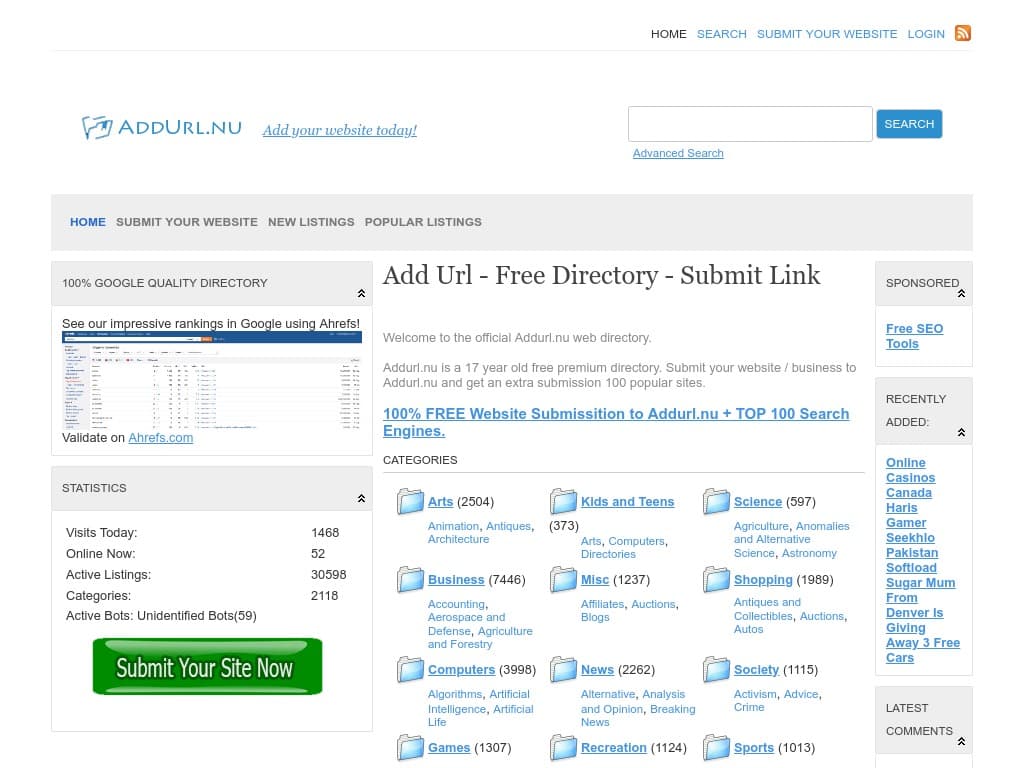The height and width of the screenshot is (768, 1024).
Task: Collapse the Sponsored panel
Action: pos(961,294)
